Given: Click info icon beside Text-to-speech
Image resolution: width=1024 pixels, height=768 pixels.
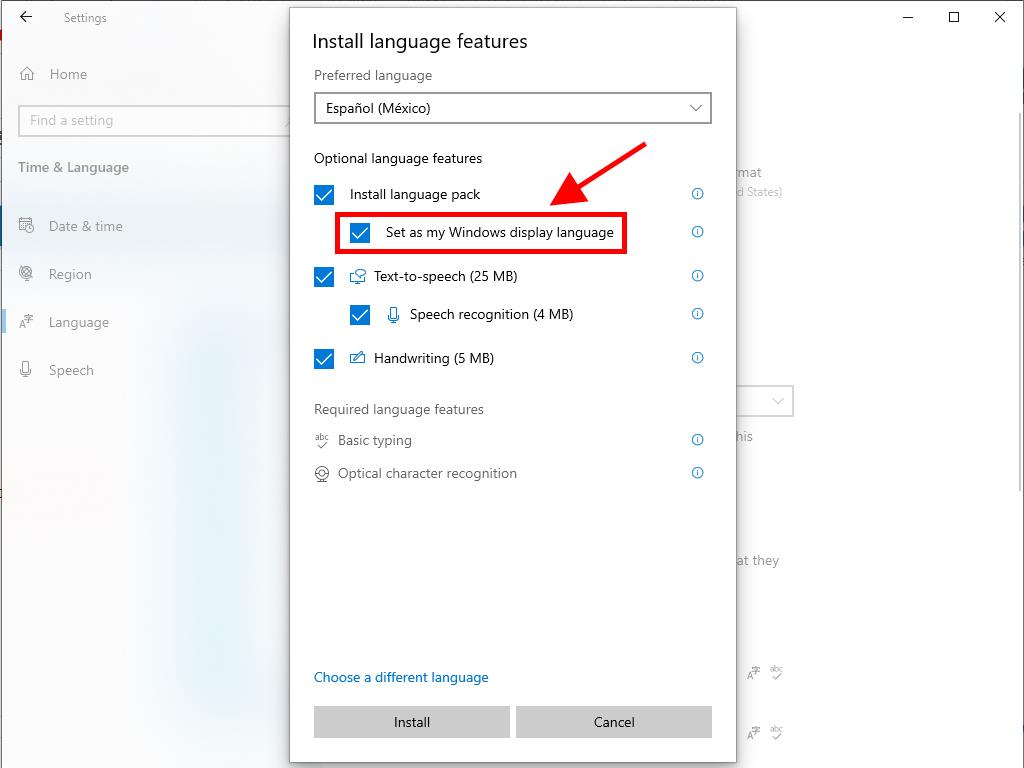Looking at the screenshot, I should click(698, 276).
